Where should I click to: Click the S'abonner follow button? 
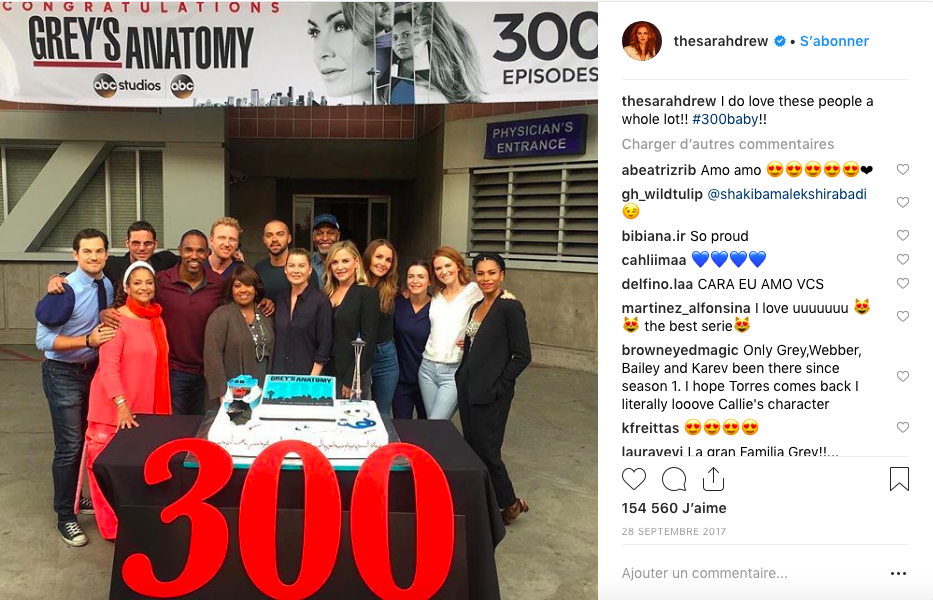point(834,41)
